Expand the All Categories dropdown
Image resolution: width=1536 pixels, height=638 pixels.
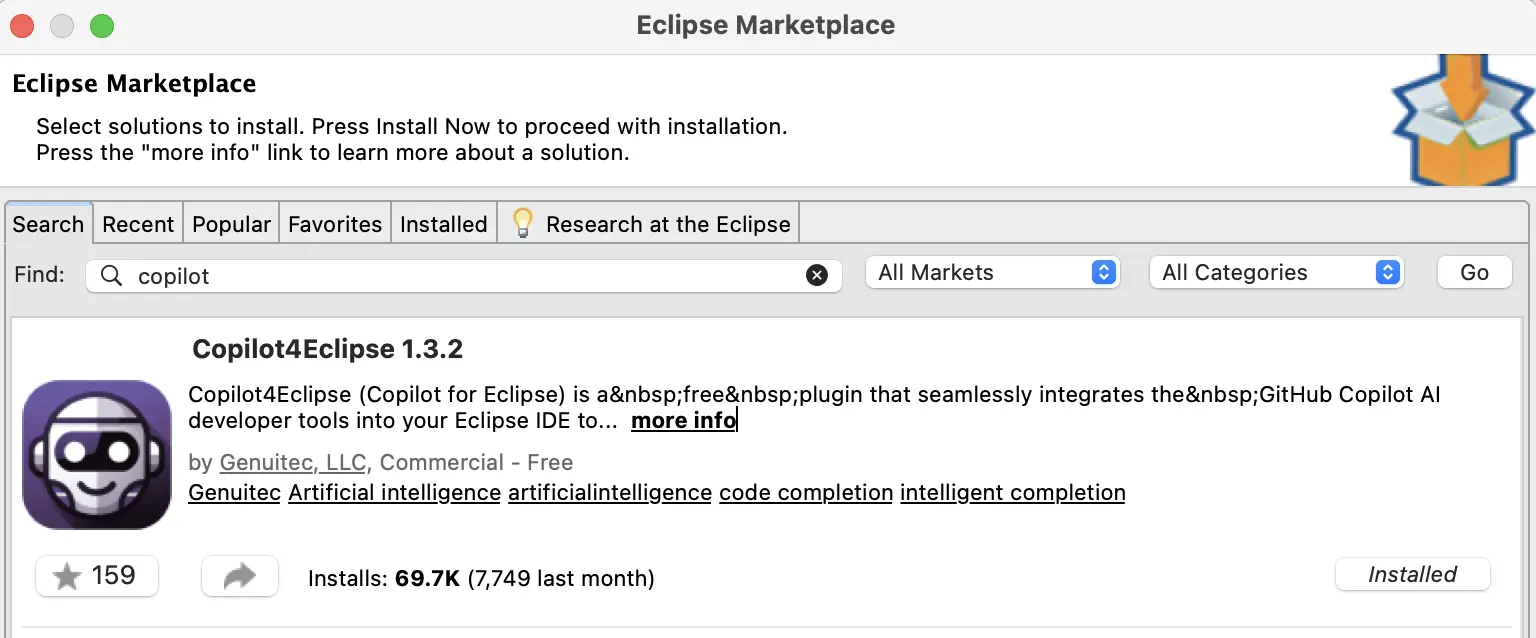(x=1277, y=273)
